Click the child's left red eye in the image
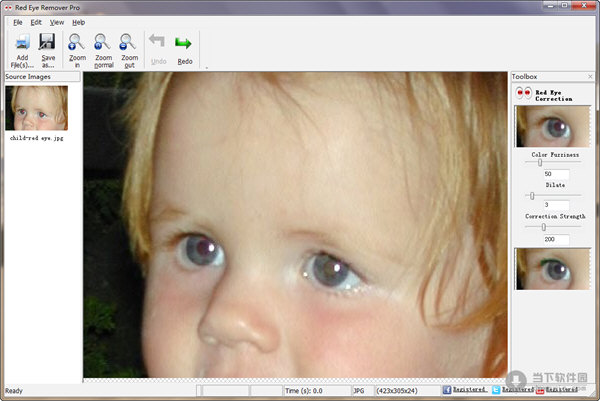This screenshot has width=600, height=401. (202, 251)
